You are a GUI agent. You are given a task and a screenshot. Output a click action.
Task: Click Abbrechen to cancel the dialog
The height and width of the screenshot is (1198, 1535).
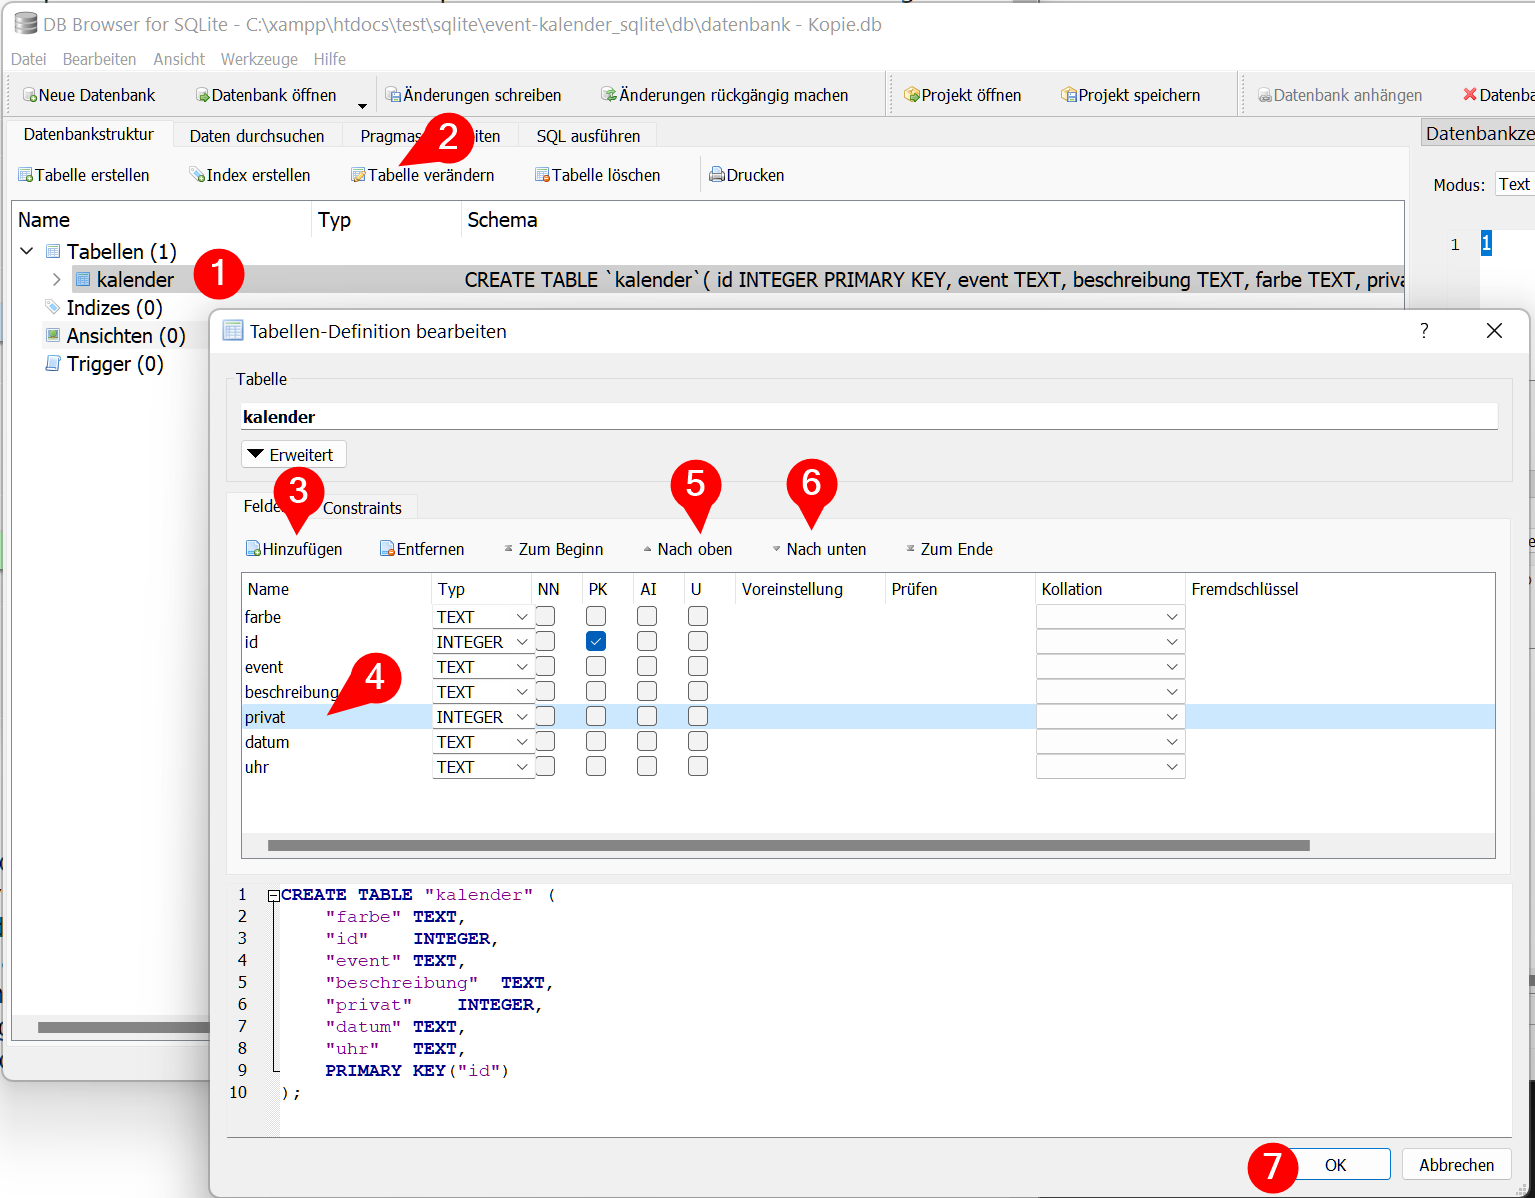1456,1165
